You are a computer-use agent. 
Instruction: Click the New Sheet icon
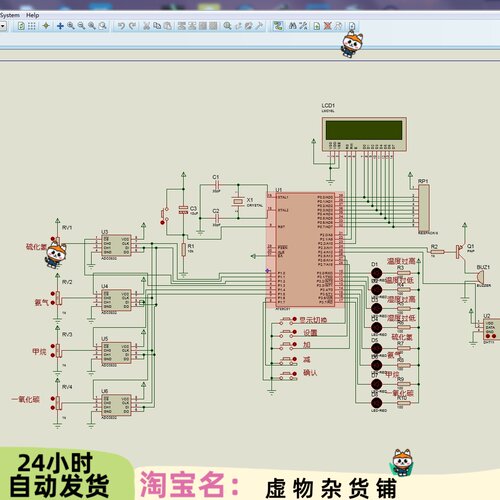click(317, 26)
